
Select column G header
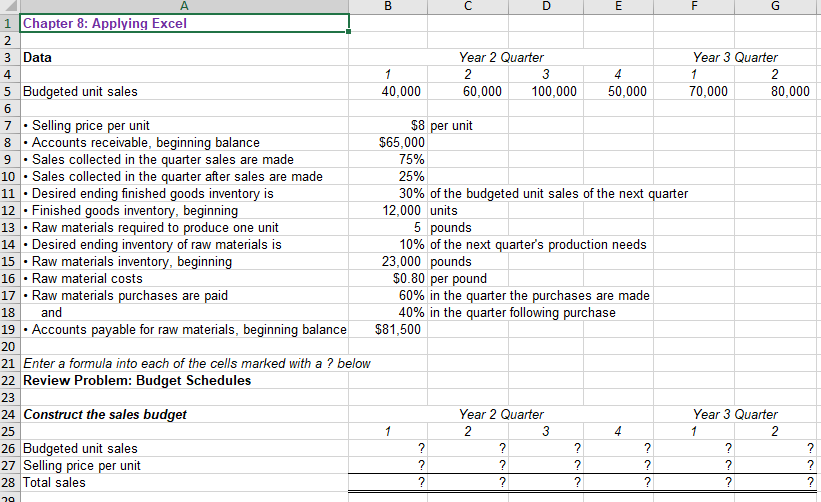click(775, 6)
